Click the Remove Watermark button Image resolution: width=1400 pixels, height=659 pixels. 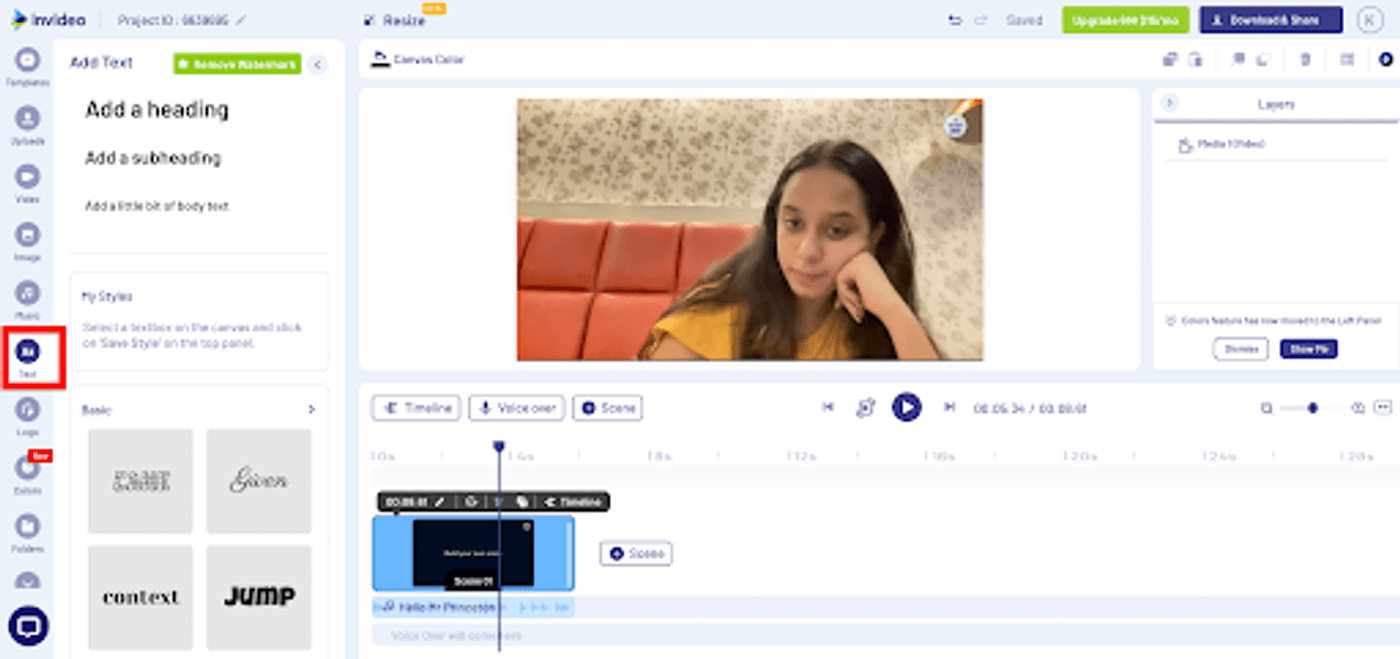point(237,64)
